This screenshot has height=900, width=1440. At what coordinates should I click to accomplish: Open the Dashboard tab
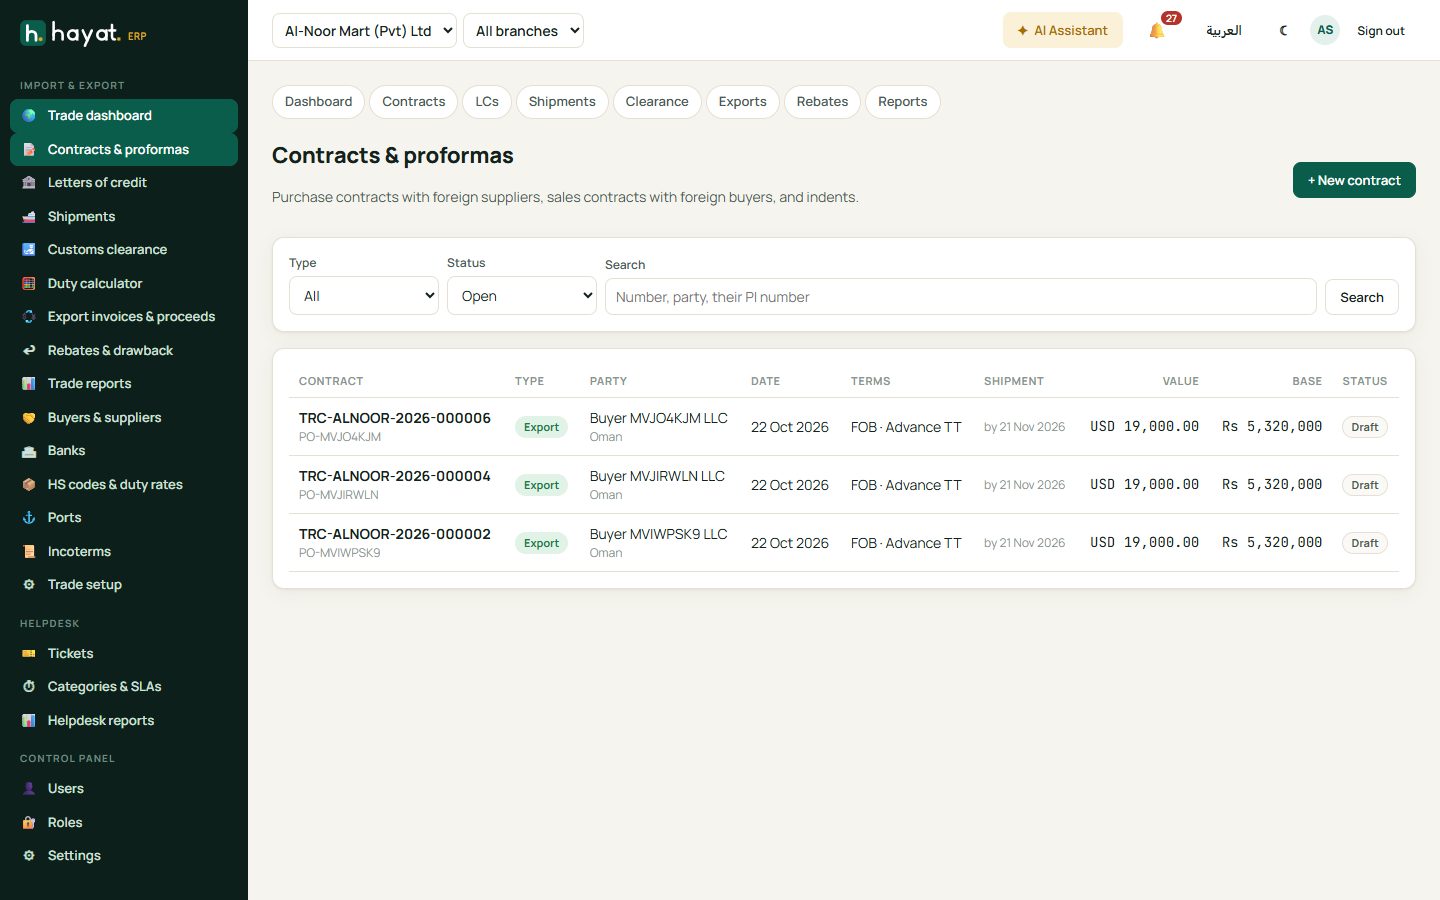(318, 102)
